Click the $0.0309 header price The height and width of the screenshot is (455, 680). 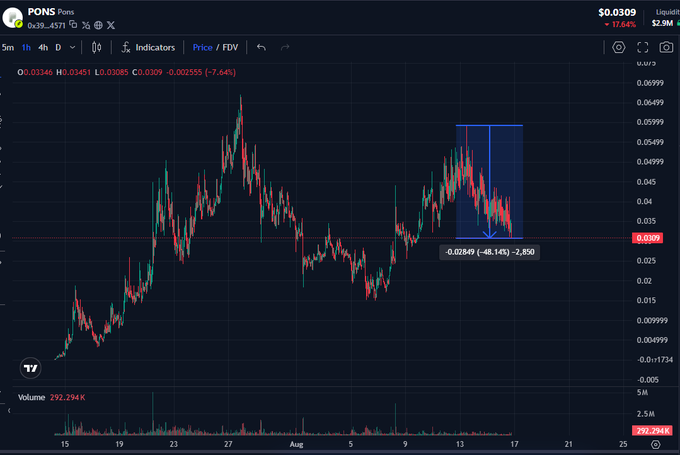[617, 13]
